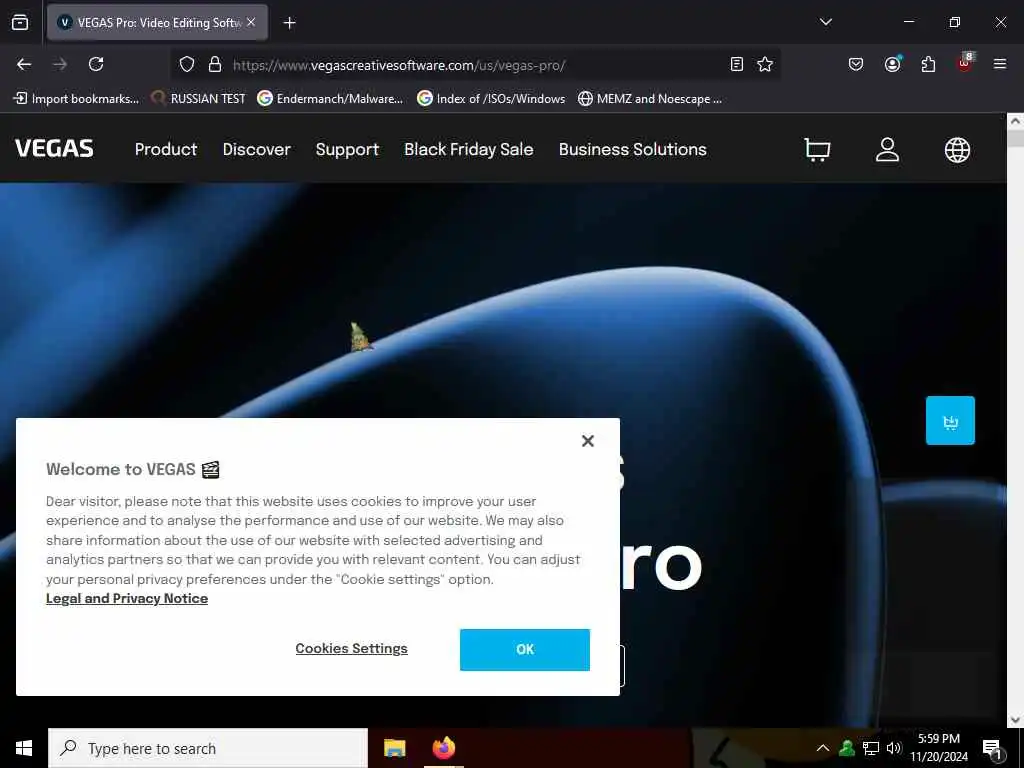This screenshot has width=1024, height=768.
Task: Click the address bar URL field
Action: pyautogui.click(x=477, y=65)
